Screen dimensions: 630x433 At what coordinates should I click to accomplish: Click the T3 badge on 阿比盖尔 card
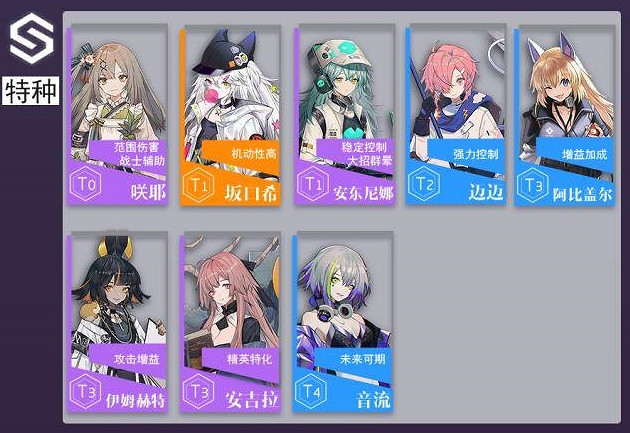pos(533,186)
